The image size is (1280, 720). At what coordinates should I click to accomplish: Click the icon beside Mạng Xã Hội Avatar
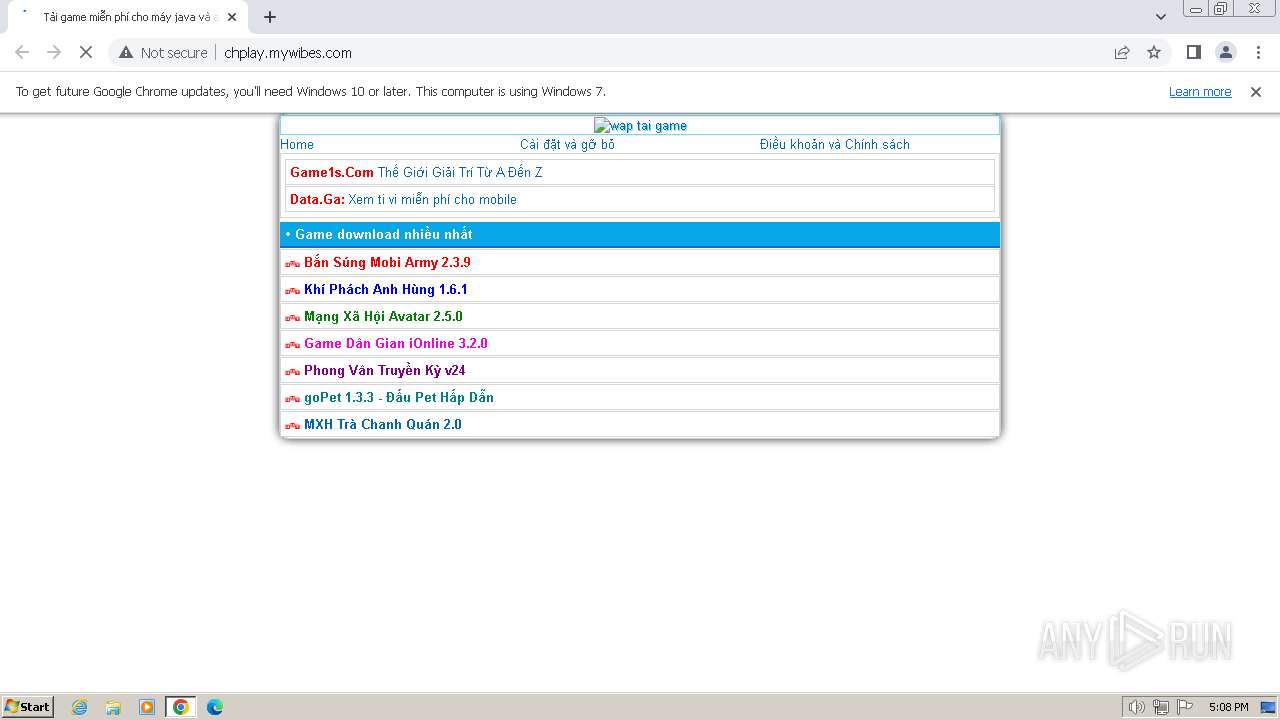292,318
